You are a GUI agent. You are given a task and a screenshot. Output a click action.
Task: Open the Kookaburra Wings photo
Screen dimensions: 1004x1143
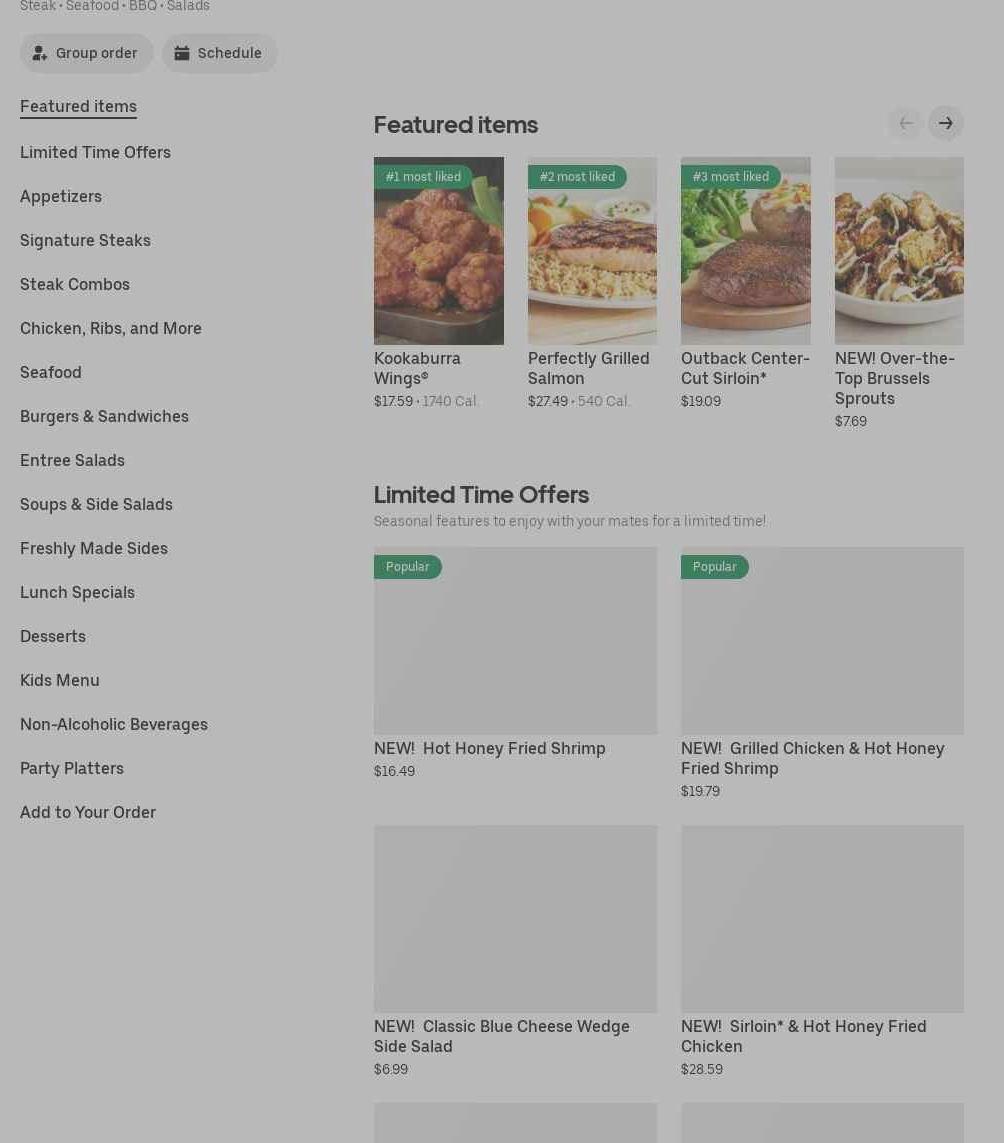439,251
